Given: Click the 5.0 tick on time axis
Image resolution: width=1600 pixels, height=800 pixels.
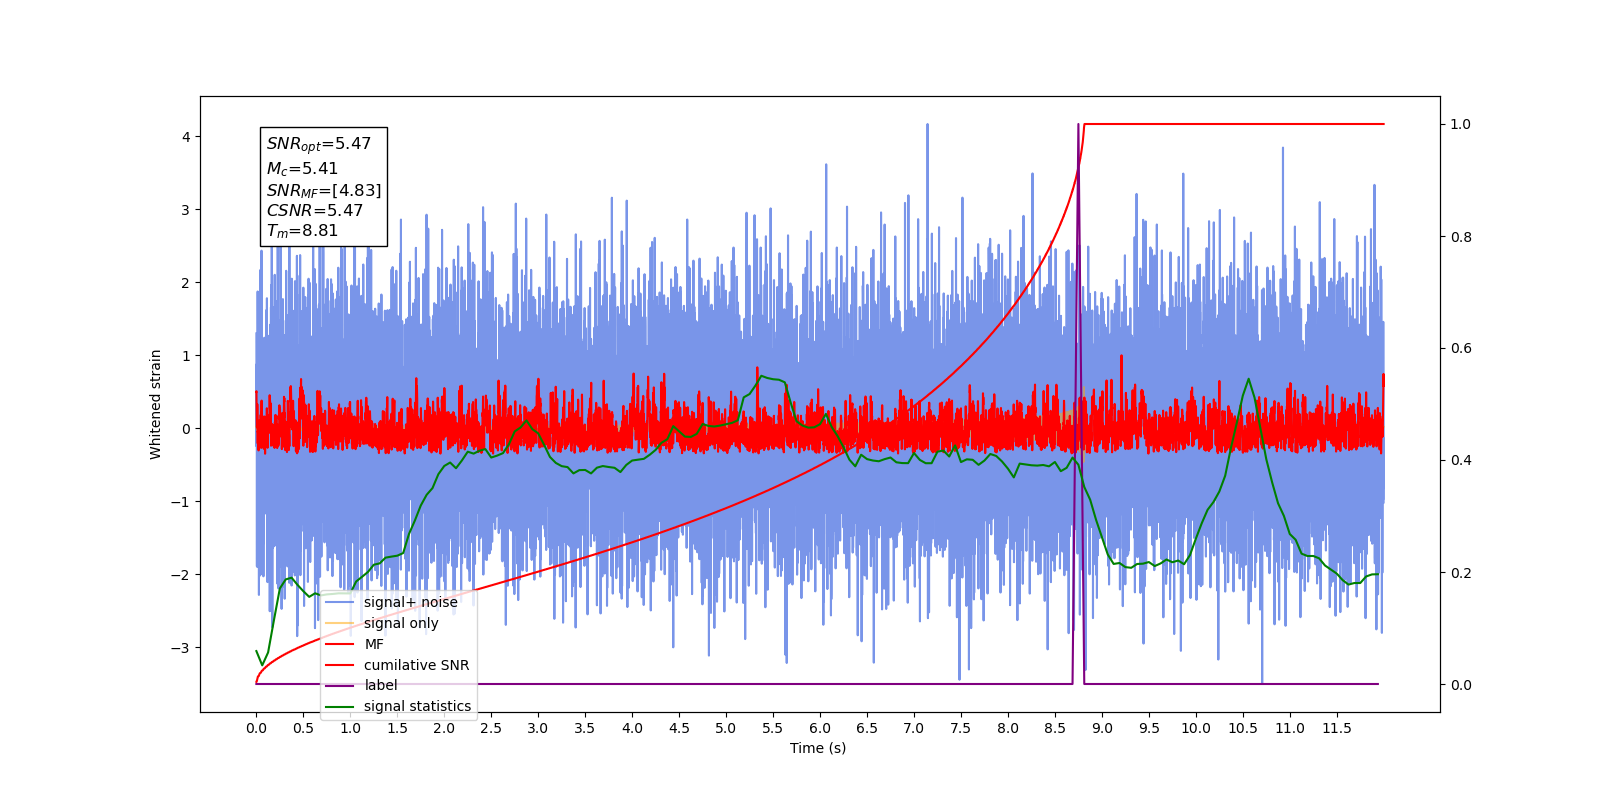Looking at the screenshot, I should (x=726, y=728).
